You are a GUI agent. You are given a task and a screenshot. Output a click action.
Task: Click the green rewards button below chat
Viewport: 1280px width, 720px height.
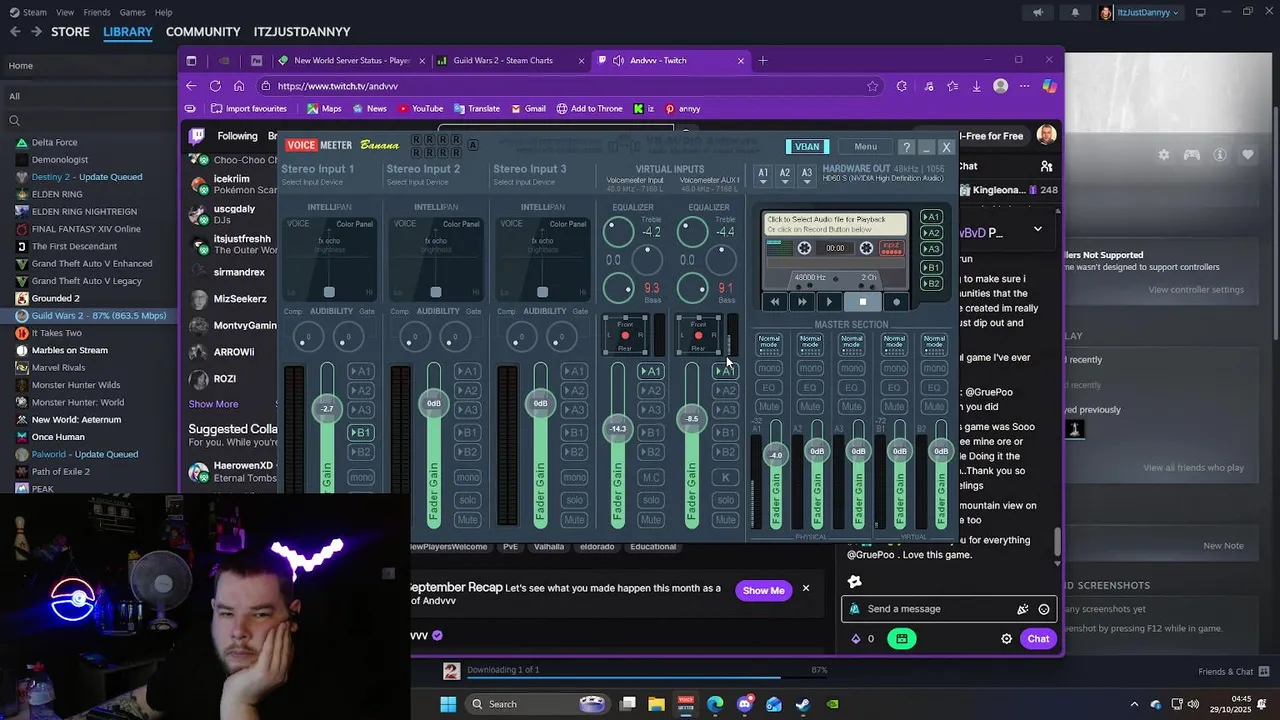[x=901, y=638]
